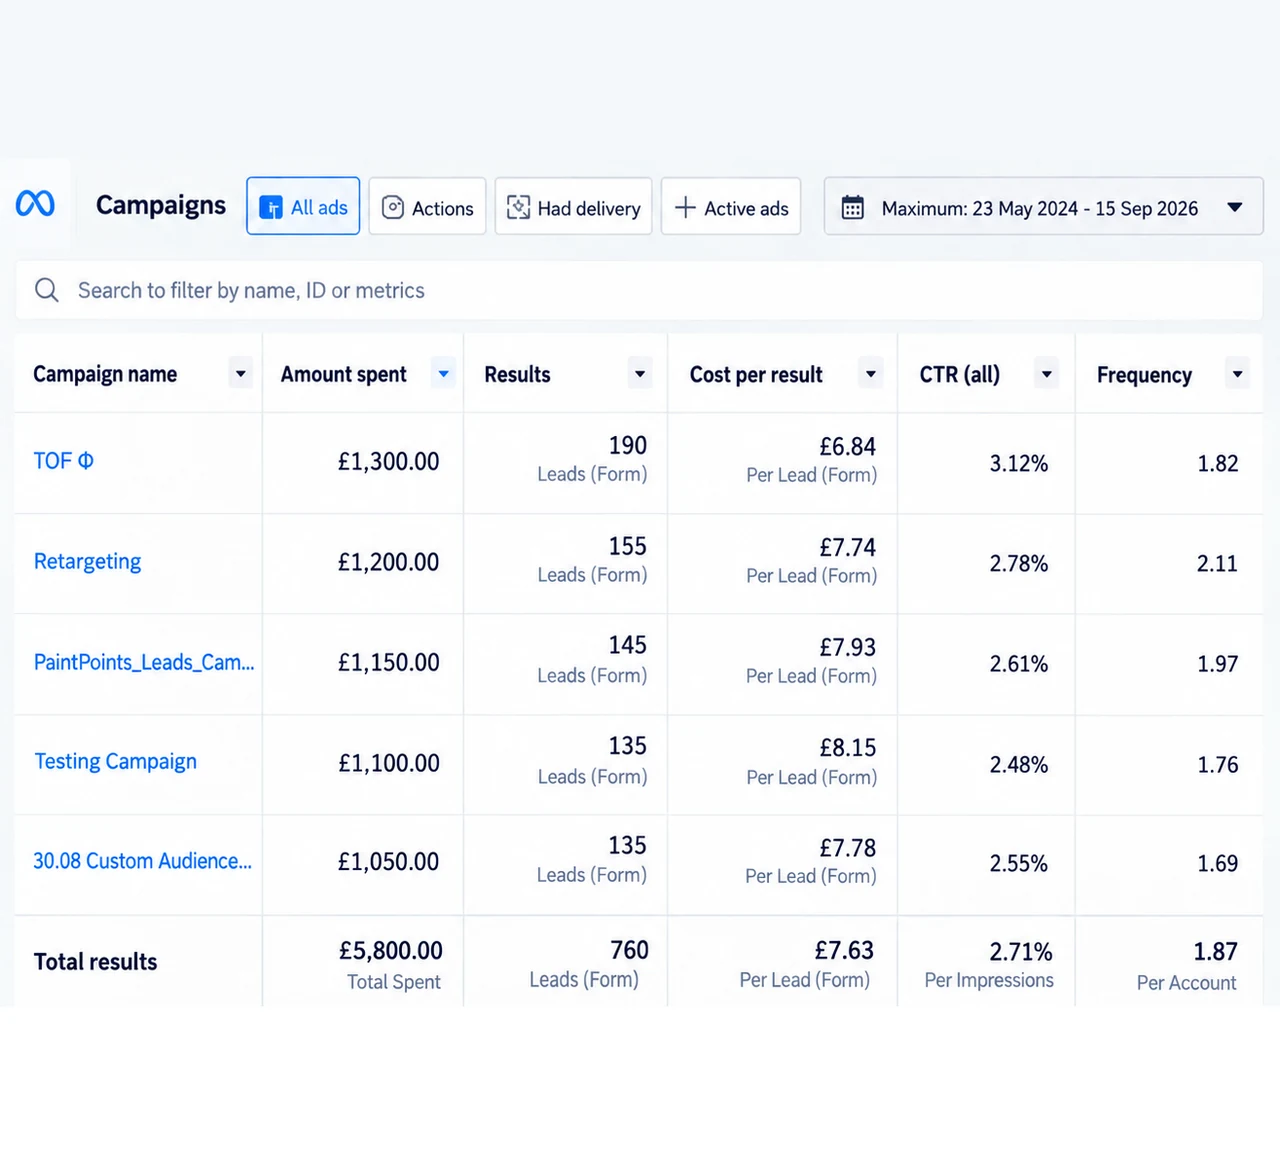Viewport: 1280px width, 1165px height.
Task: Click the 2.48% CTR value
Action: click(x=1018, y=764)
